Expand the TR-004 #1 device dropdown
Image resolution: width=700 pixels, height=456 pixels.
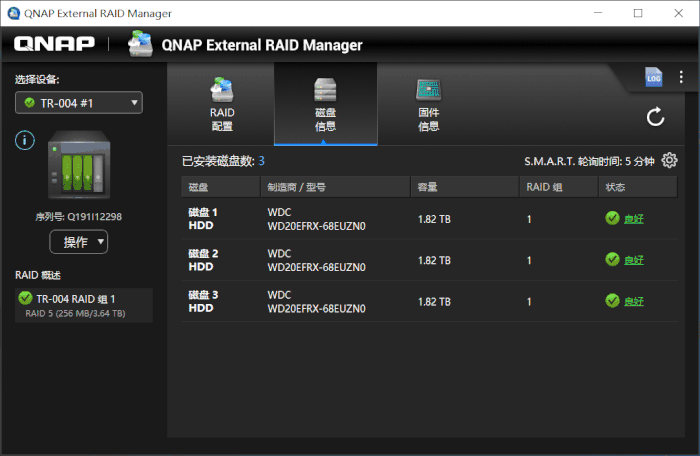pyautogui.click(x=79, y=103)
